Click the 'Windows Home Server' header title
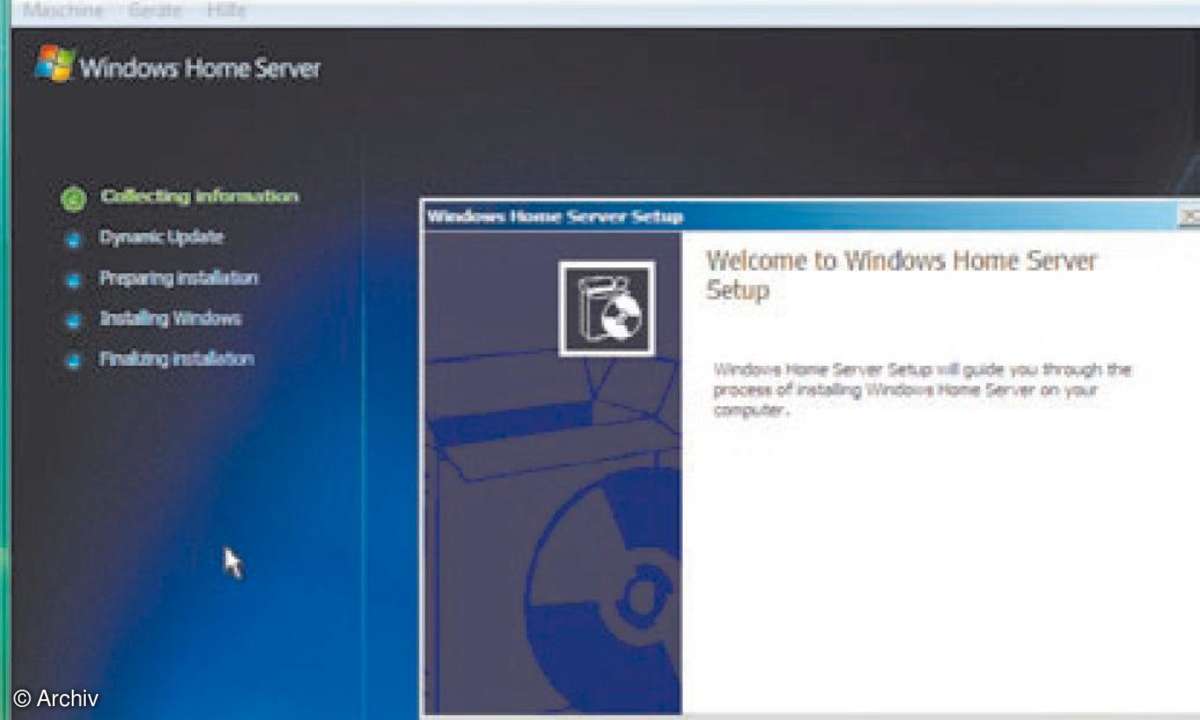This screenshot has height=720, width=1200. (x=201, y=68)
